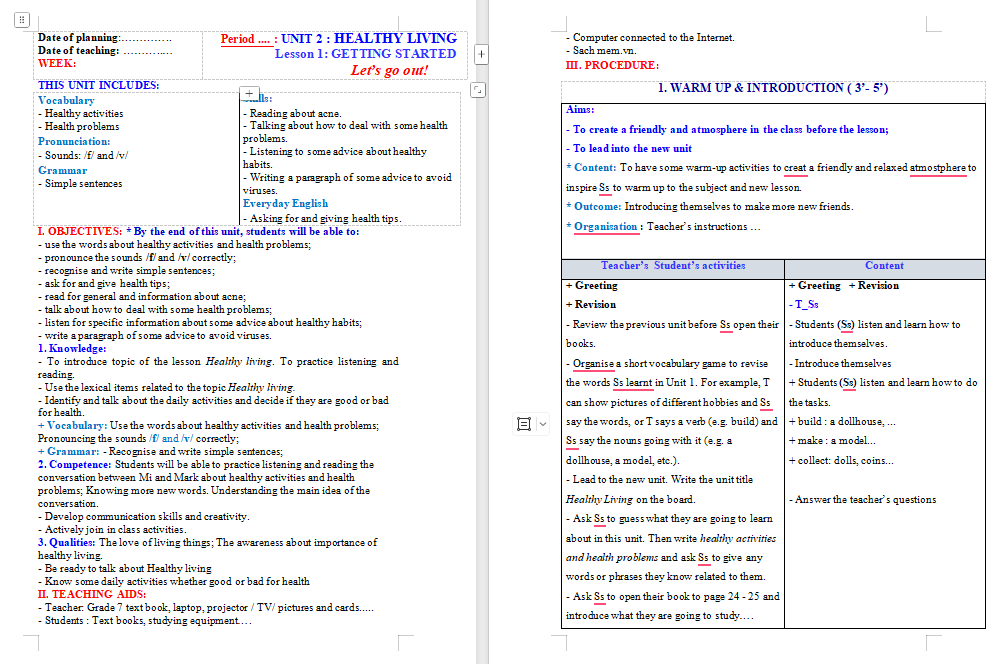Select the text-box selection icon in the floating toolbar
1002x664 pixels.
[524, 424]
